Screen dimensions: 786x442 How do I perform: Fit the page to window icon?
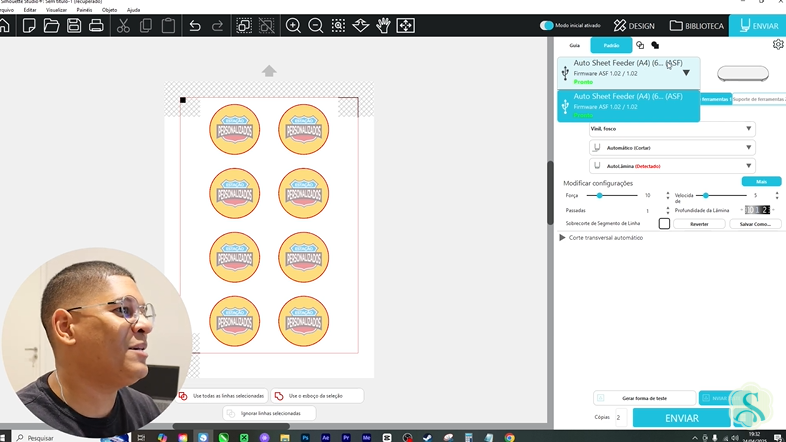coord(406,26)
